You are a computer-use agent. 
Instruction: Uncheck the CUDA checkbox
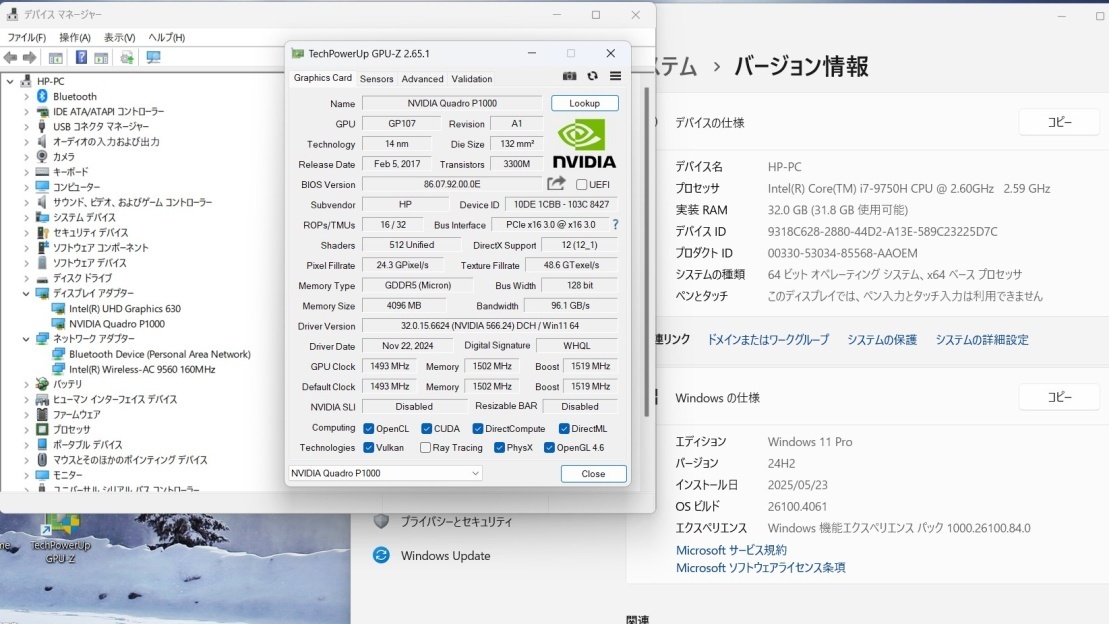[x=427, y=428]
